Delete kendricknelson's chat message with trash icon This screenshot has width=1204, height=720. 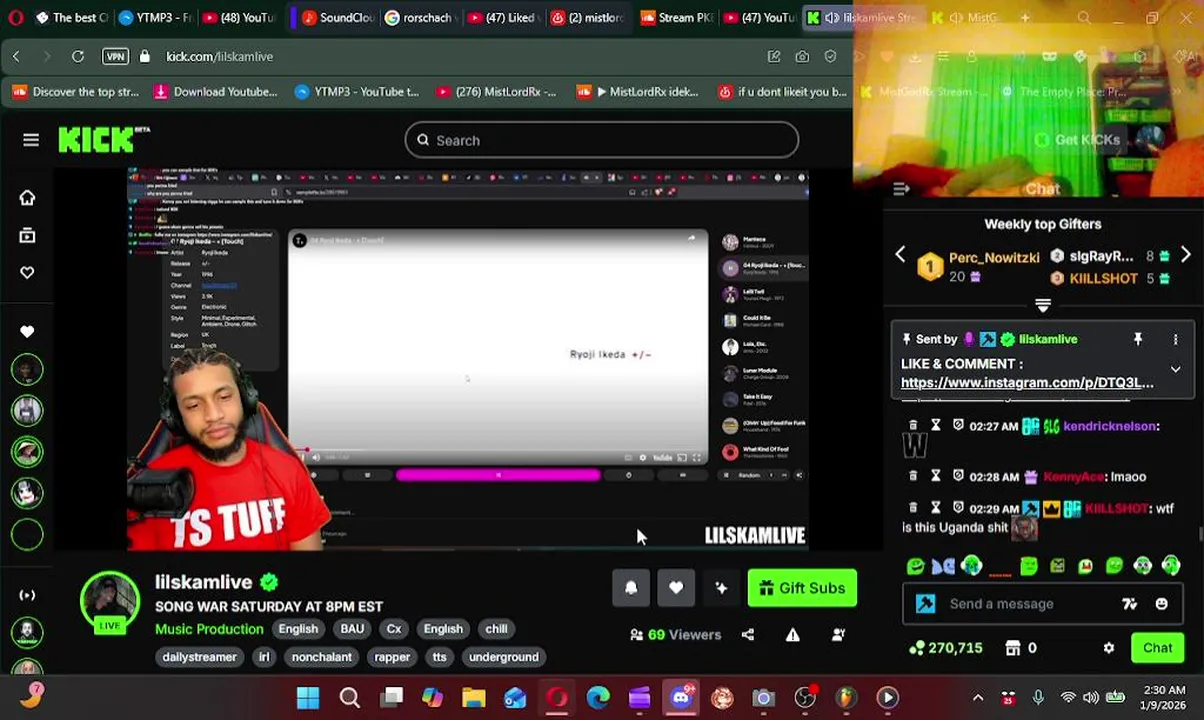coord(913,426)
